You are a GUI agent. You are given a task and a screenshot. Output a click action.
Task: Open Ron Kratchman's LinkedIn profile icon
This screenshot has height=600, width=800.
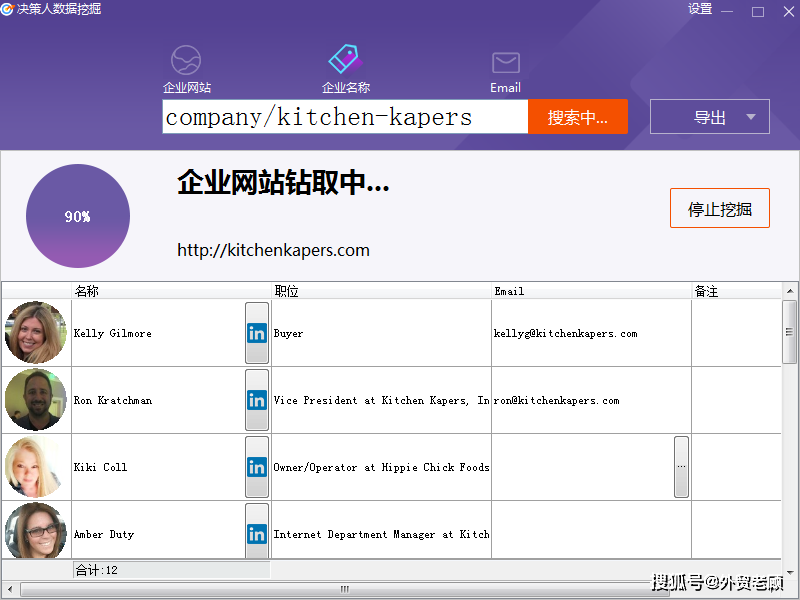pyautogui.click(x=257, y=400)
